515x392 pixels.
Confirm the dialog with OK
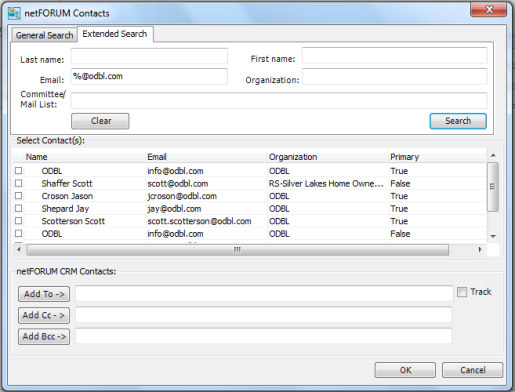pos(405,370)
